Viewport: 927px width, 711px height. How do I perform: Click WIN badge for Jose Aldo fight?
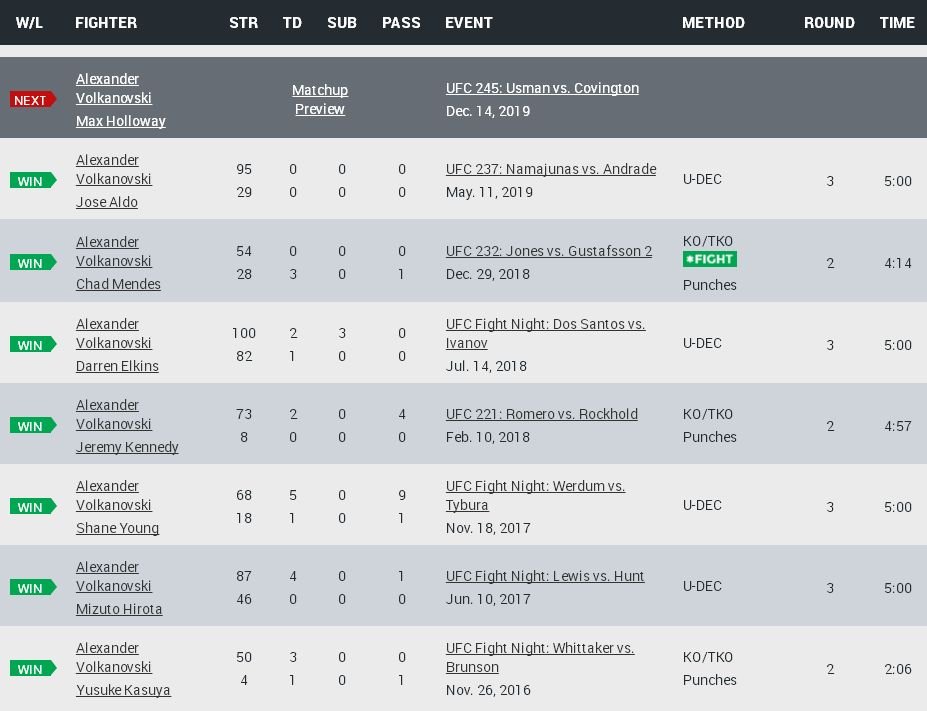[32, 181]
